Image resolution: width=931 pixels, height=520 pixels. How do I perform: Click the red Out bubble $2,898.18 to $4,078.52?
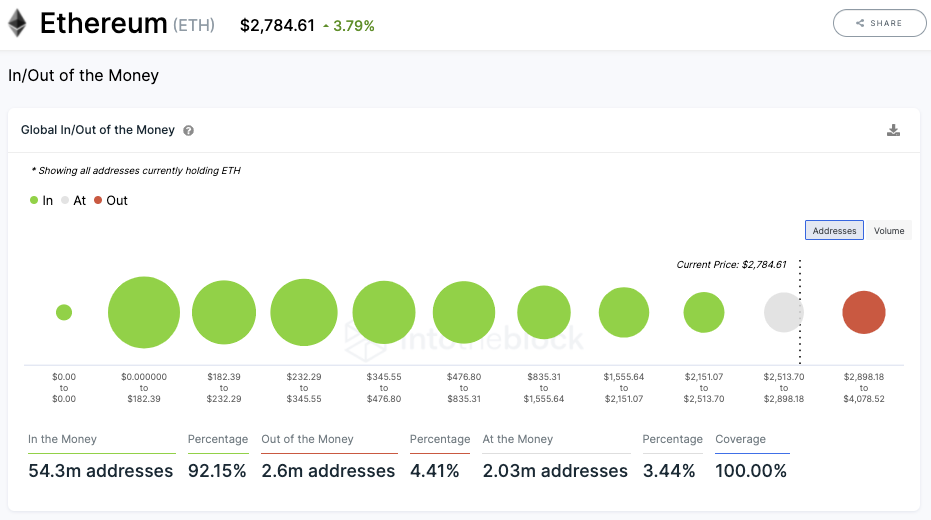point(864,312)
